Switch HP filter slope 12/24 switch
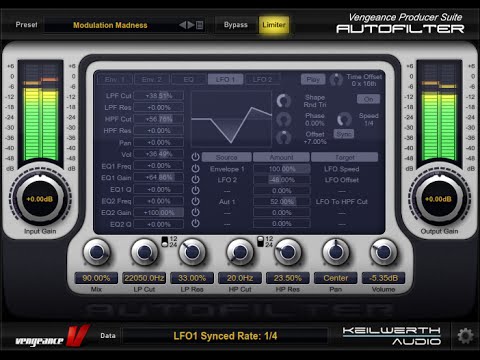 click(x=261, y=242)
